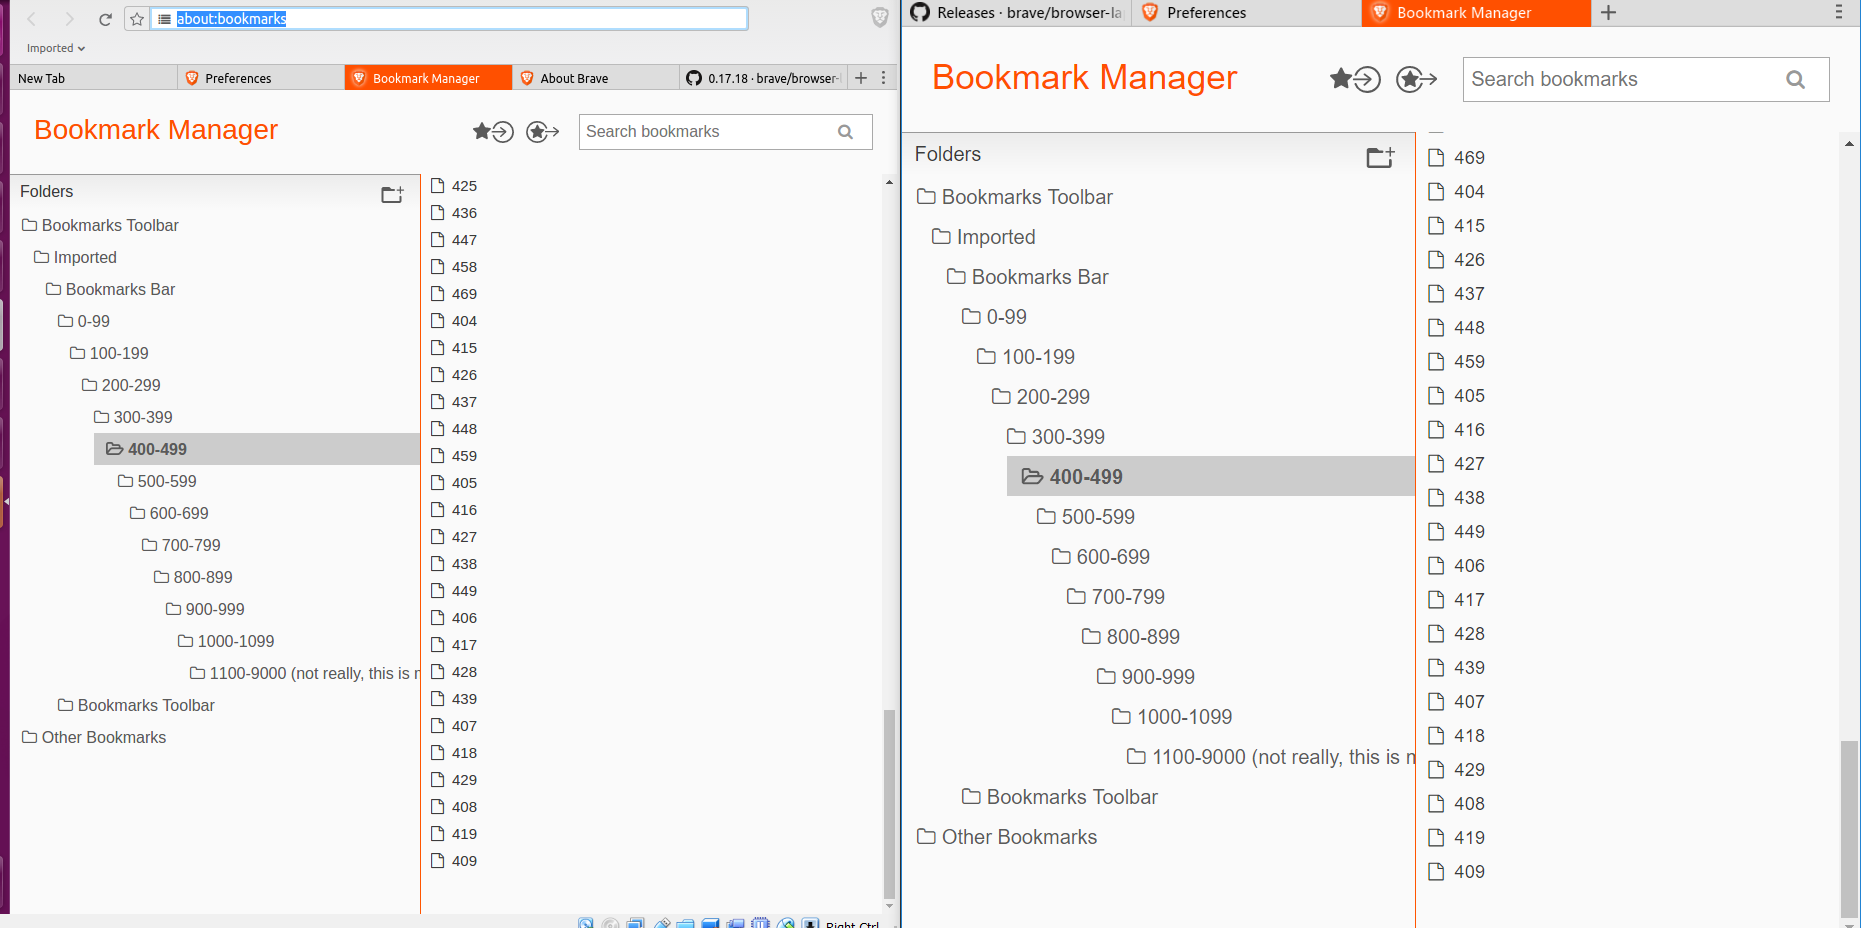
Task: Click add folder icon in right Folders panel
Action: (x=1380, y=157)
